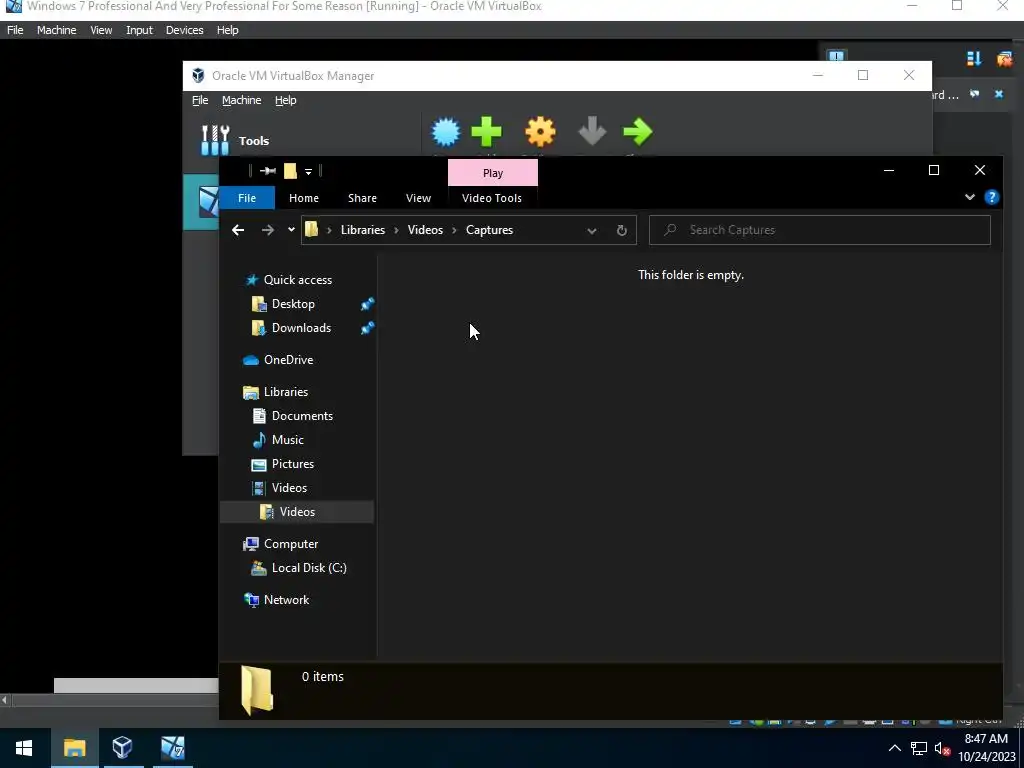The image size is (1024, 768).
Task: Click the File Explorer taskbar icon
Action: coord(74,748)
